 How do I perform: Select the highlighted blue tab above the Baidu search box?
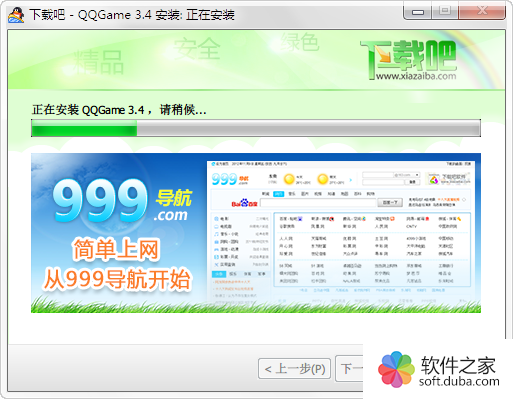point(278,194)
